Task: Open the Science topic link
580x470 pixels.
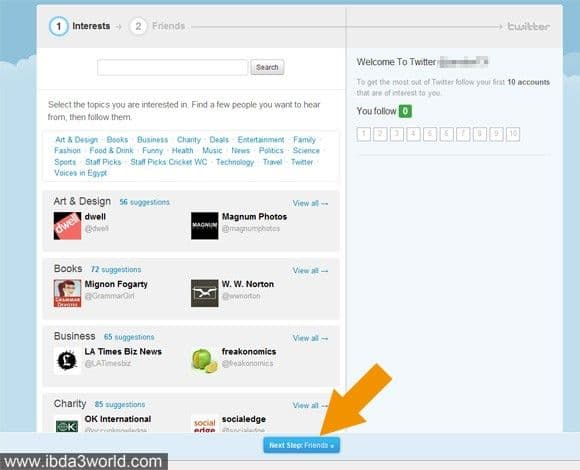Action: (x=306, y=151)
